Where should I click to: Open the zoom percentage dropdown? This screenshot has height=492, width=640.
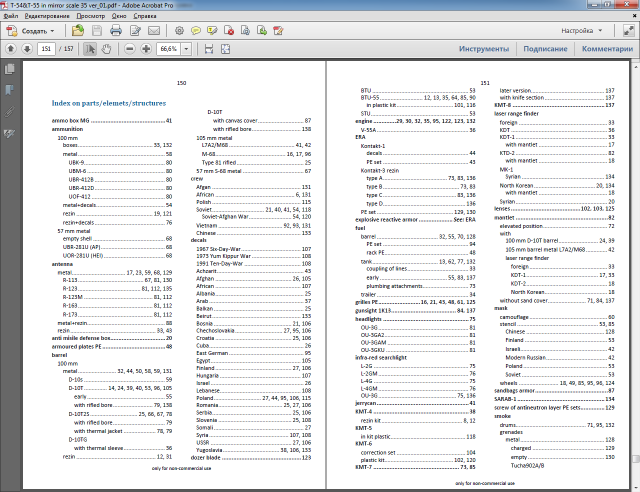187,48
